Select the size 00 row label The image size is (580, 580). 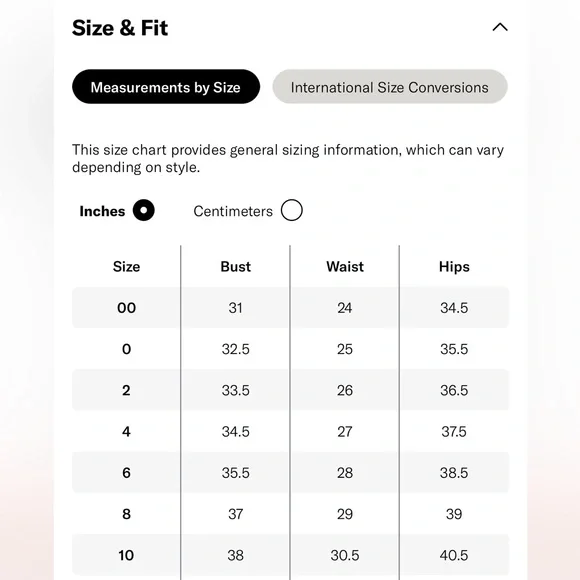tap(126, 308)
